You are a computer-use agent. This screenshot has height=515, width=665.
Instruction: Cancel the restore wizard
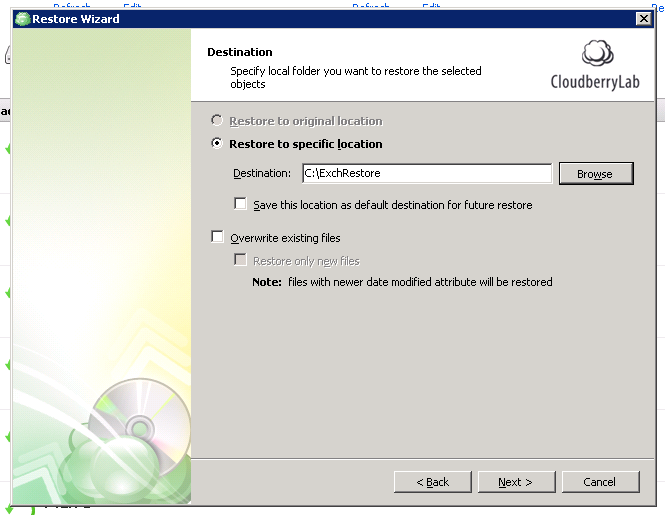599,482
